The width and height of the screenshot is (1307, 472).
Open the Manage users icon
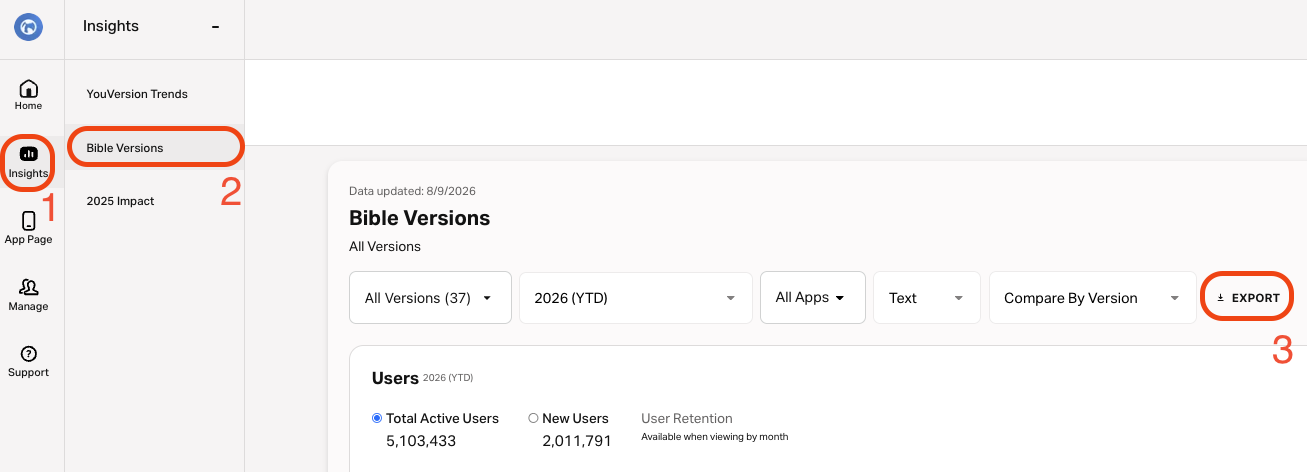(x=28, y=288)
